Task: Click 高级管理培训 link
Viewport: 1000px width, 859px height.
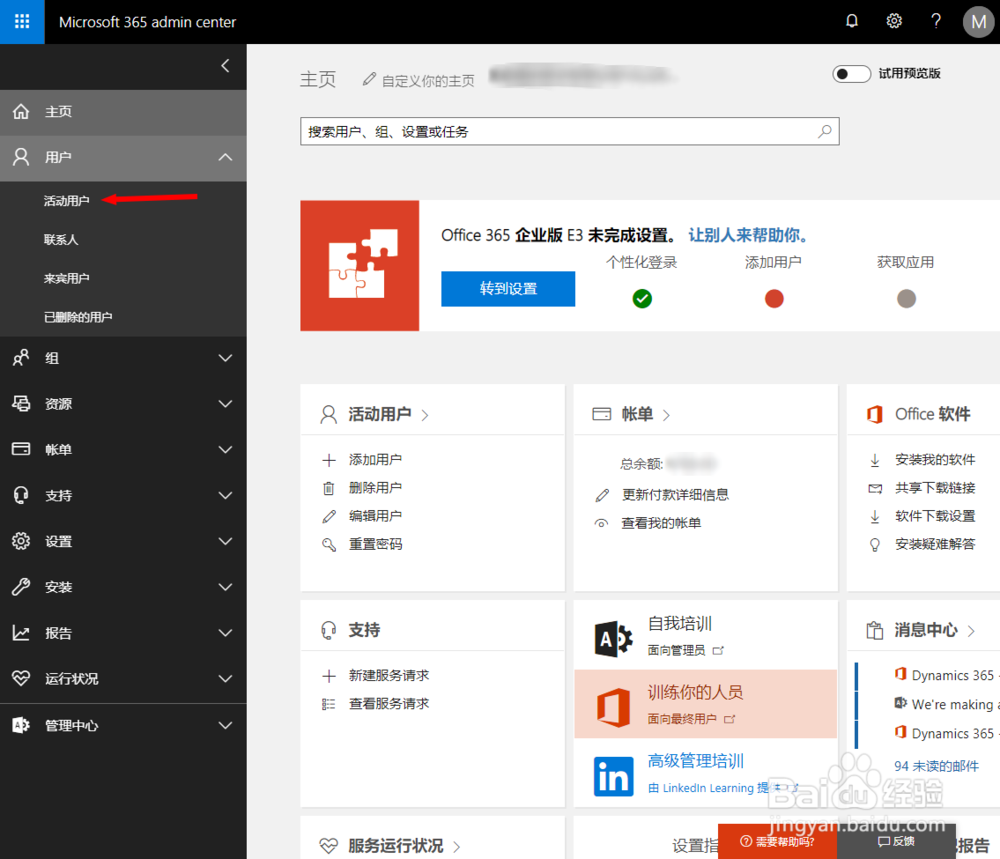Action: point(696,761)
